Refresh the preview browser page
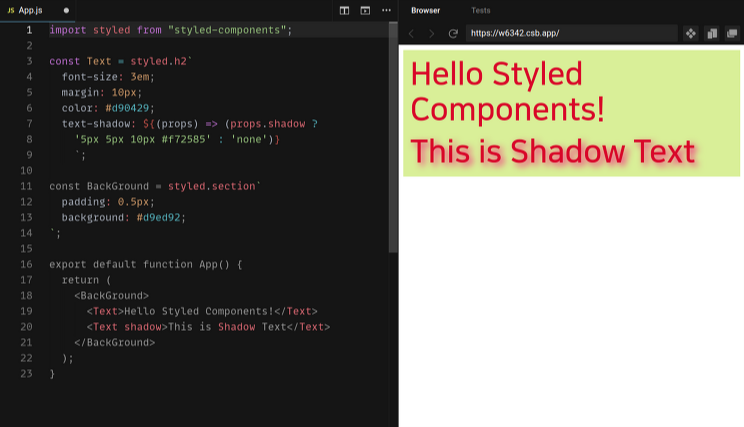744x427 pixels. 453,34
